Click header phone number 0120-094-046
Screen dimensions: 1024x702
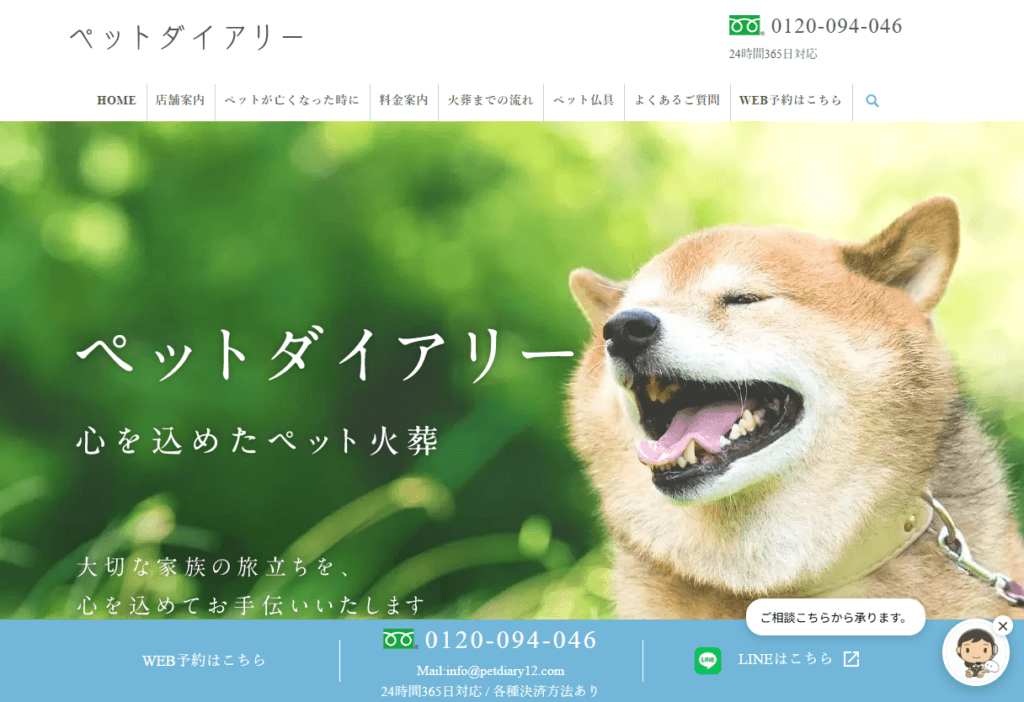point(837,26)
